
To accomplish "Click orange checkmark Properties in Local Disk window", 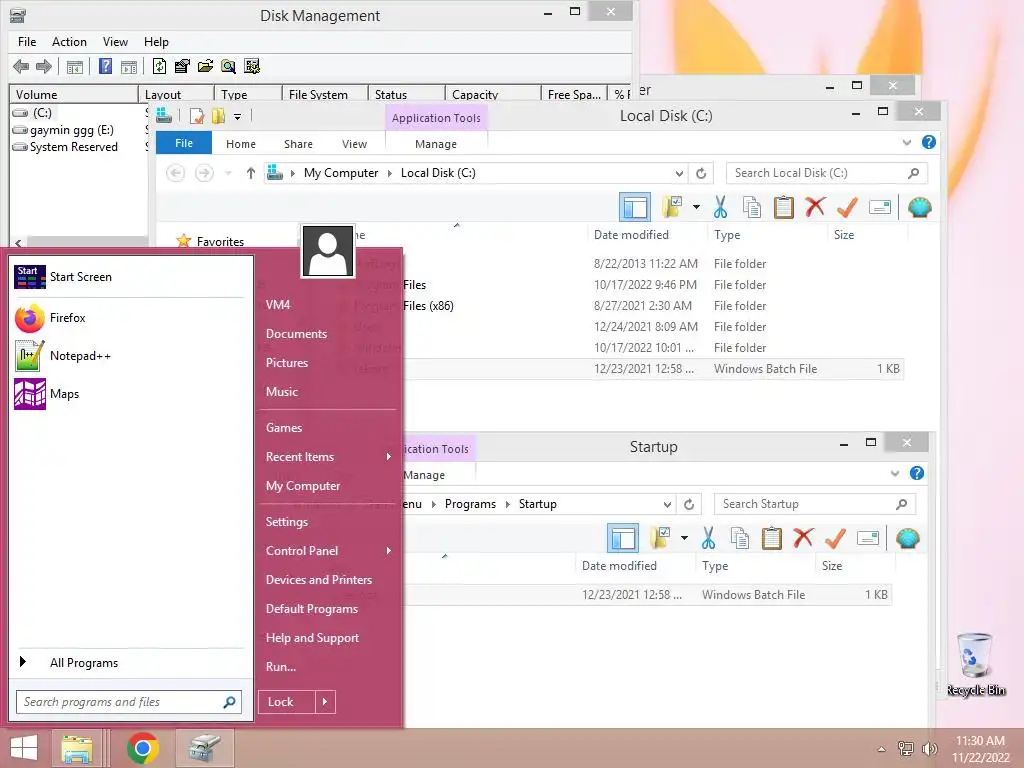I will pos(847,208).
